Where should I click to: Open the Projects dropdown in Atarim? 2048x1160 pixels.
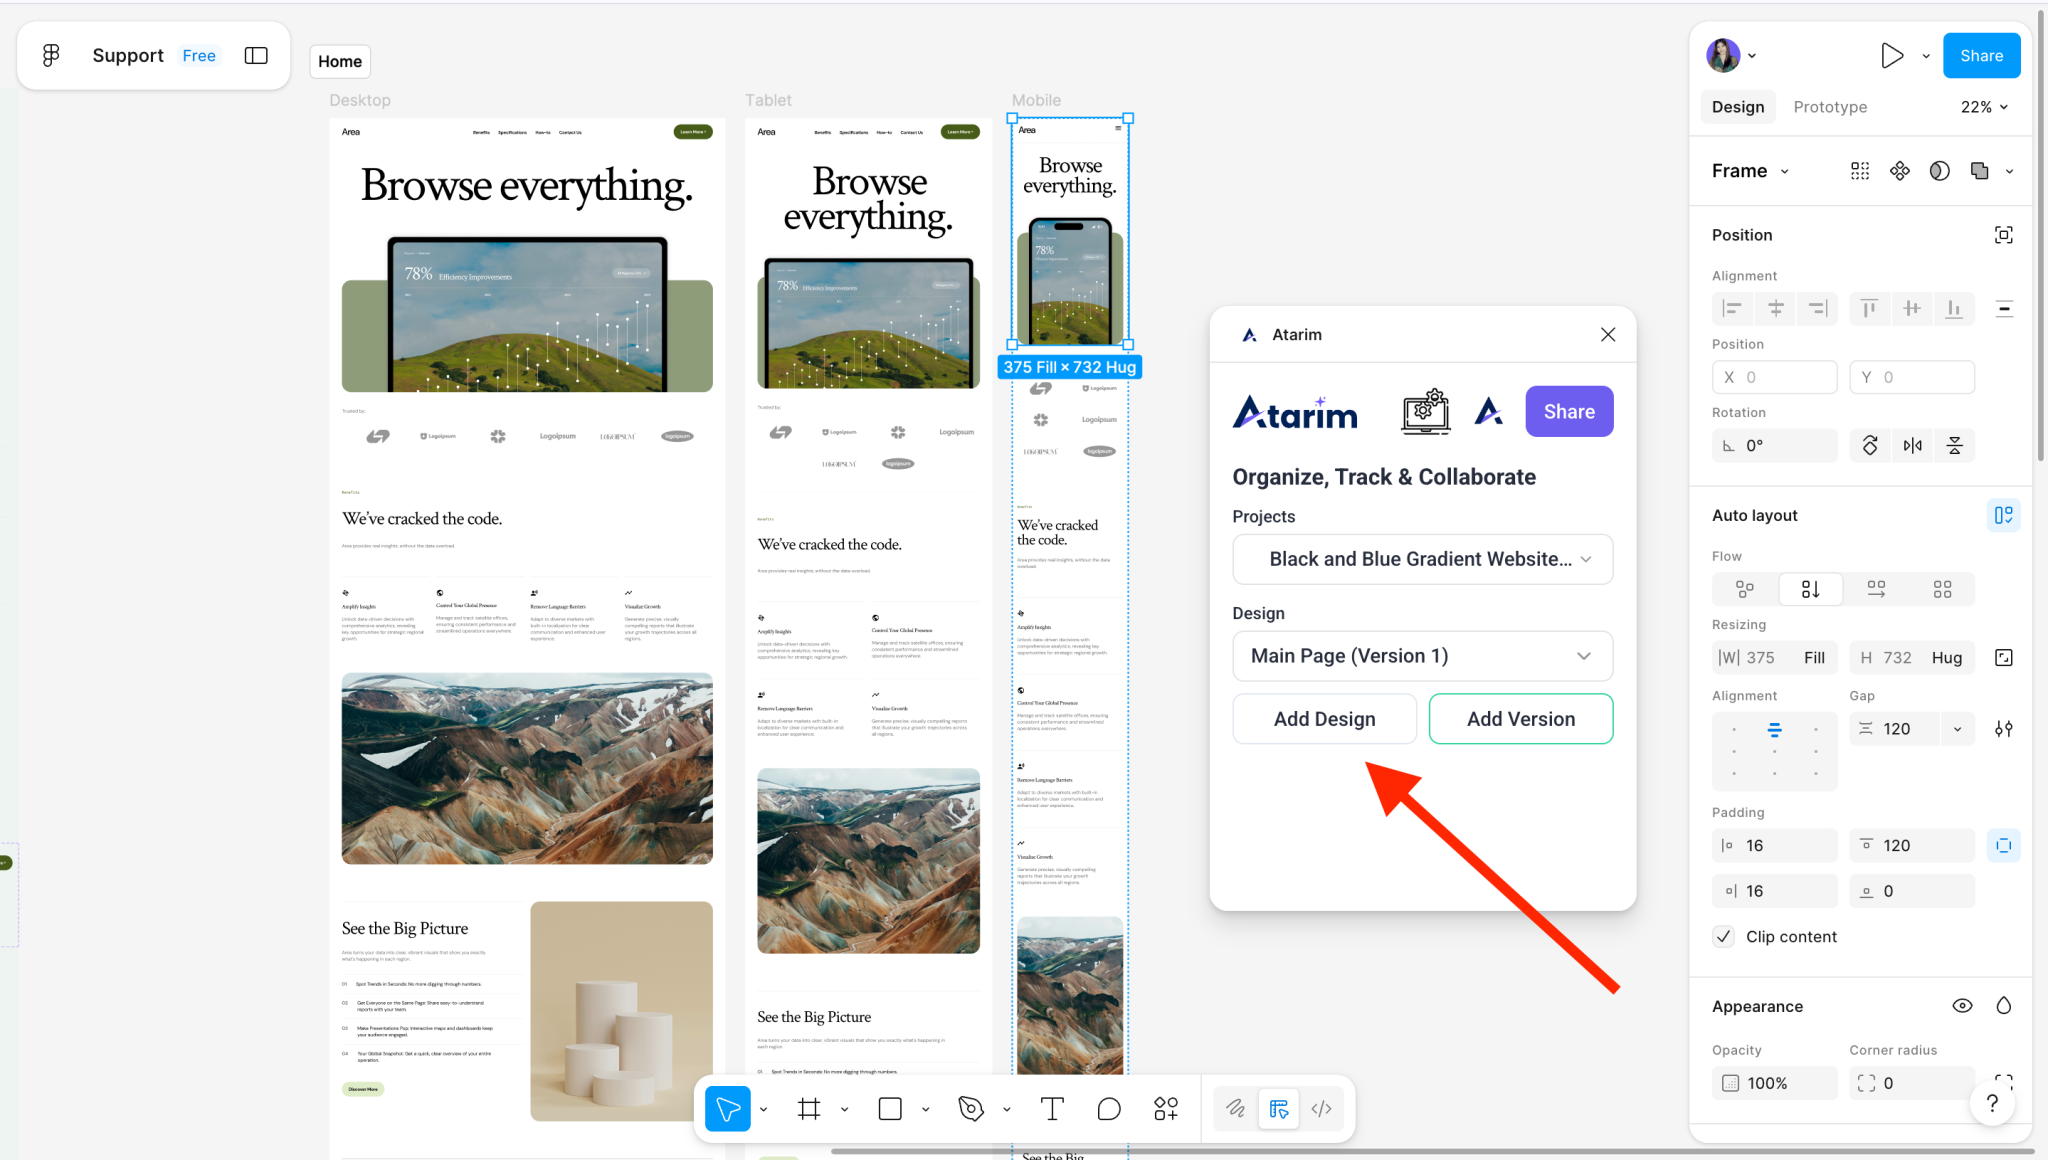[1422, 559]
